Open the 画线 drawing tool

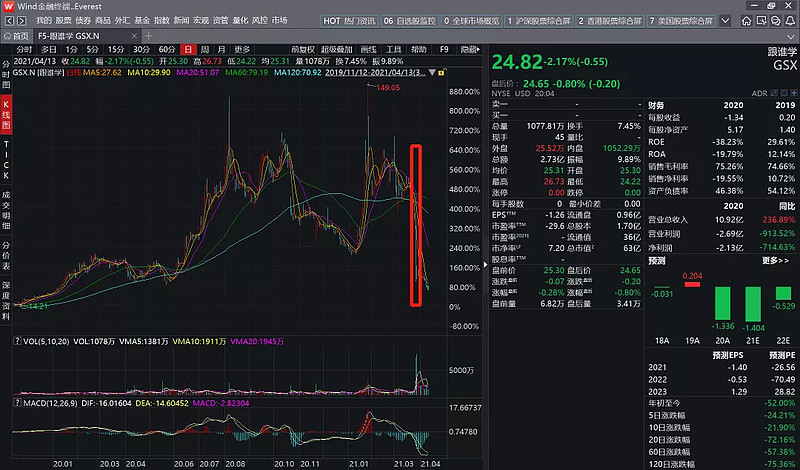[x=368, y=50]
